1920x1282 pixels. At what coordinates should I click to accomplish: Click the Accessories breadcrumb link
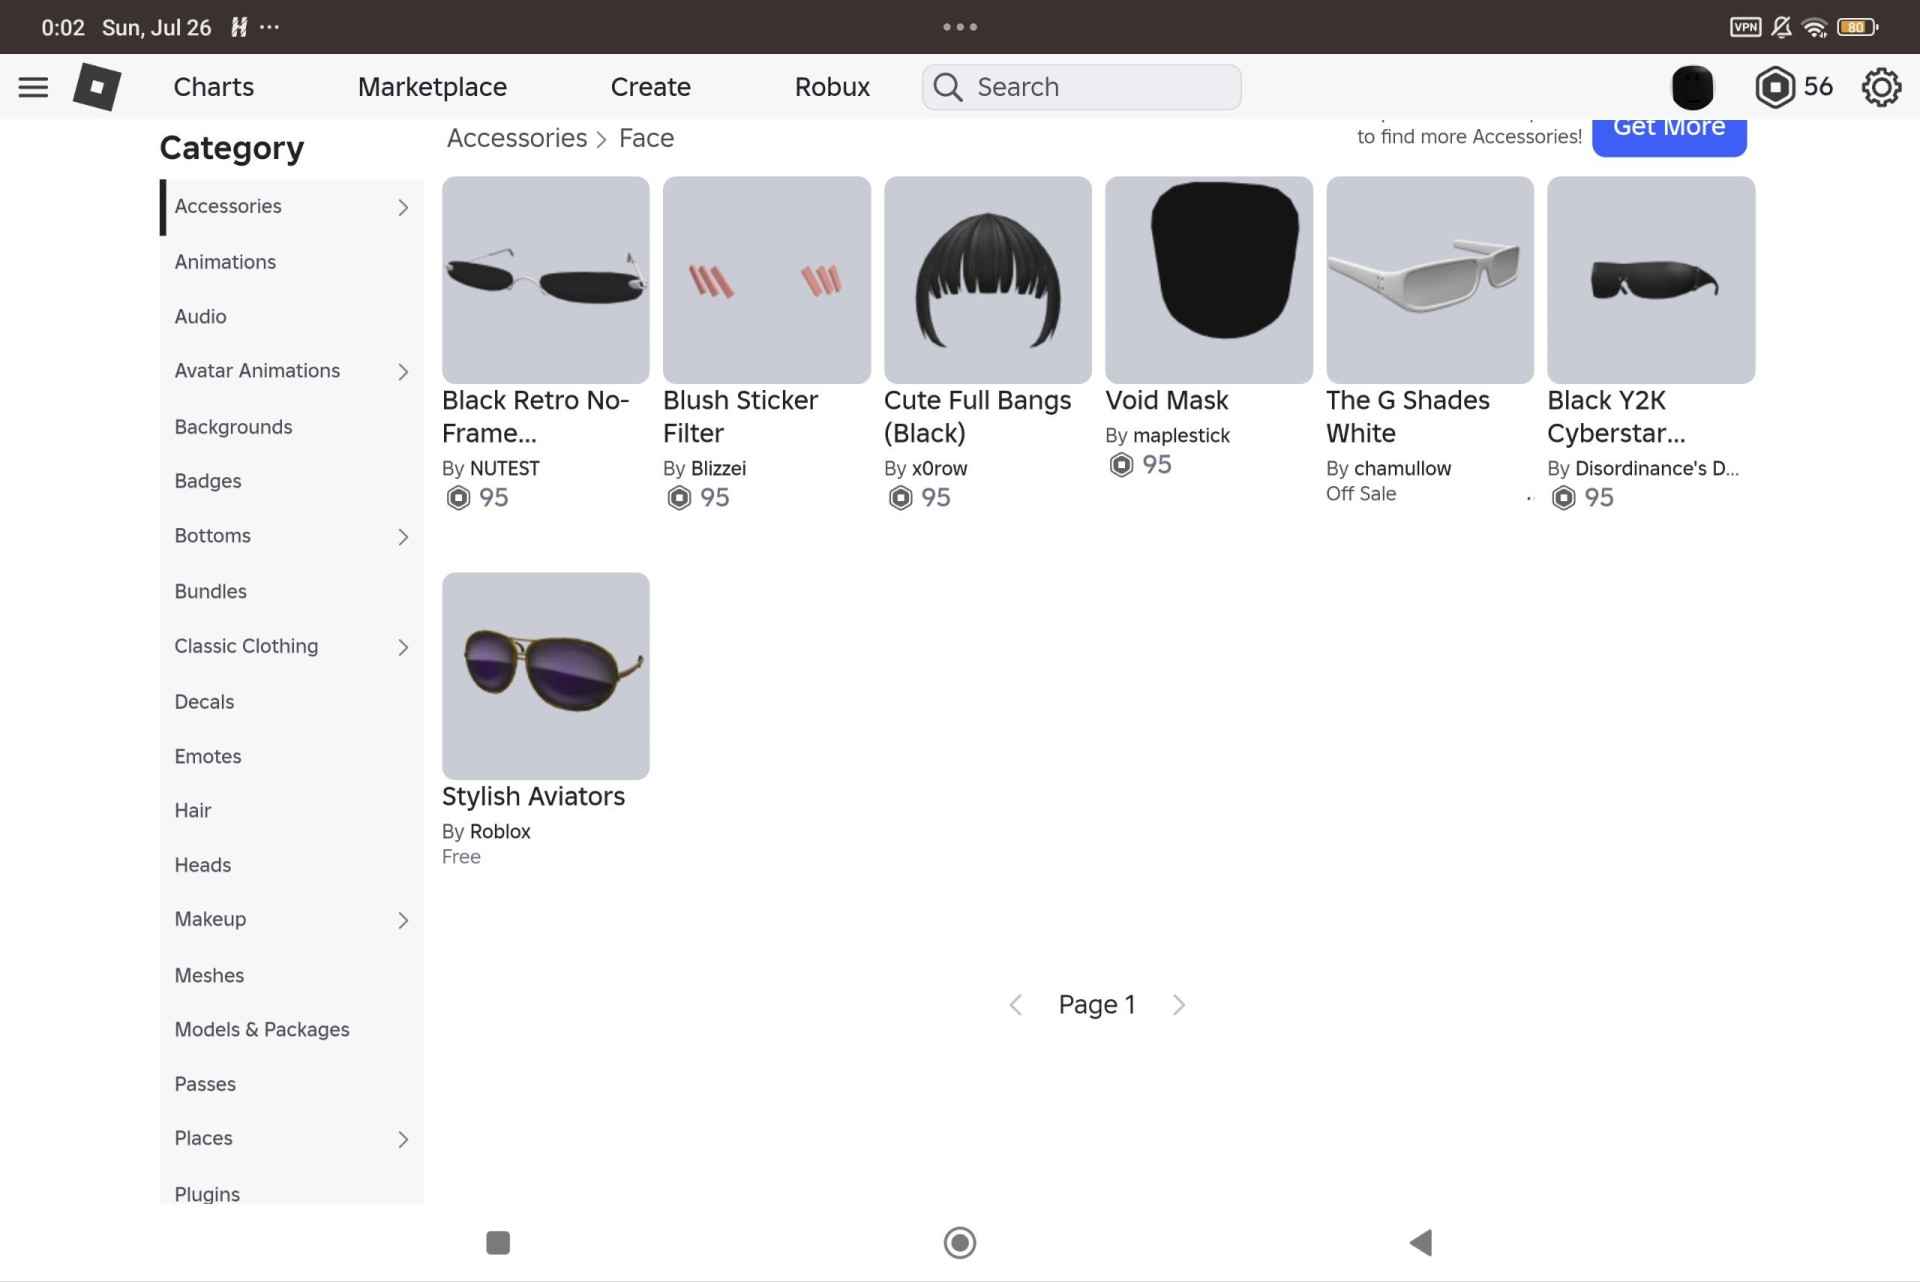(517, 138)
